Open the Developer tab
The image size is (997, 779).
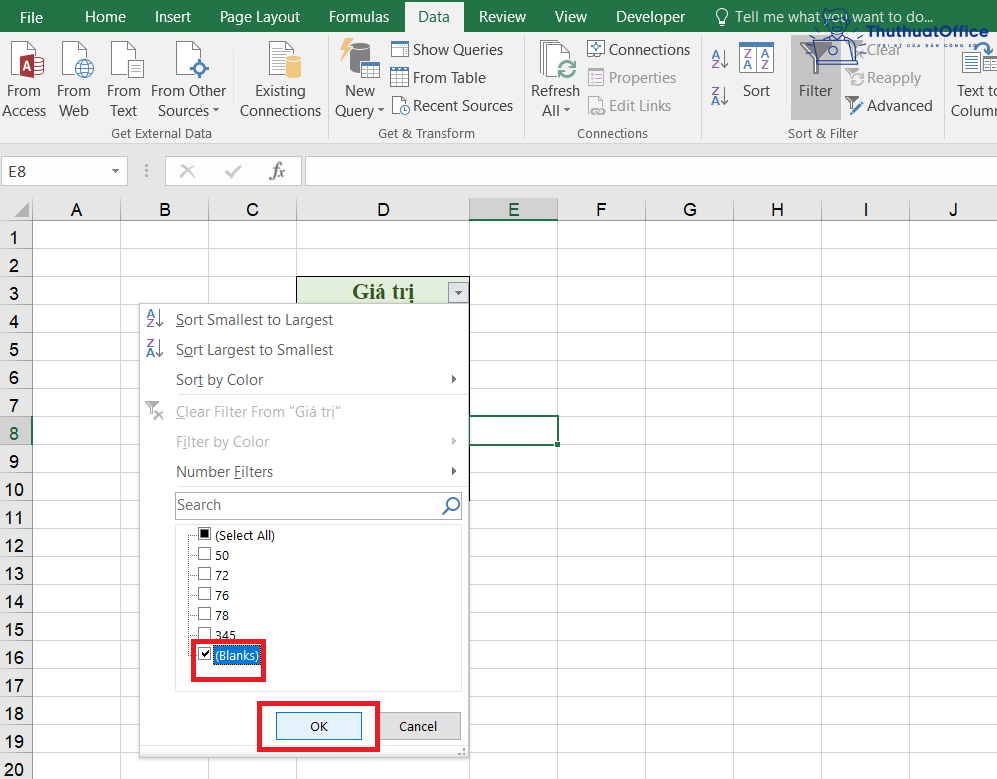pyautogui.click(x=650, y=16)
